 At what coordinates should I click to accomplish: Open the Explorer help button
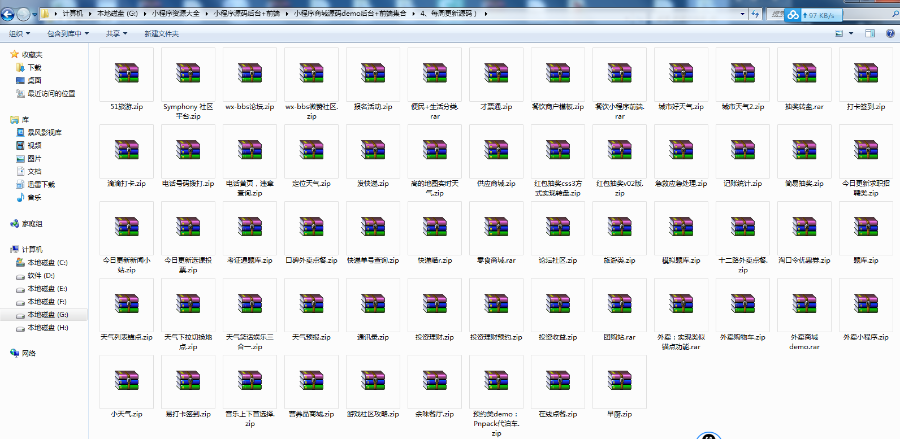click(889, 34)
